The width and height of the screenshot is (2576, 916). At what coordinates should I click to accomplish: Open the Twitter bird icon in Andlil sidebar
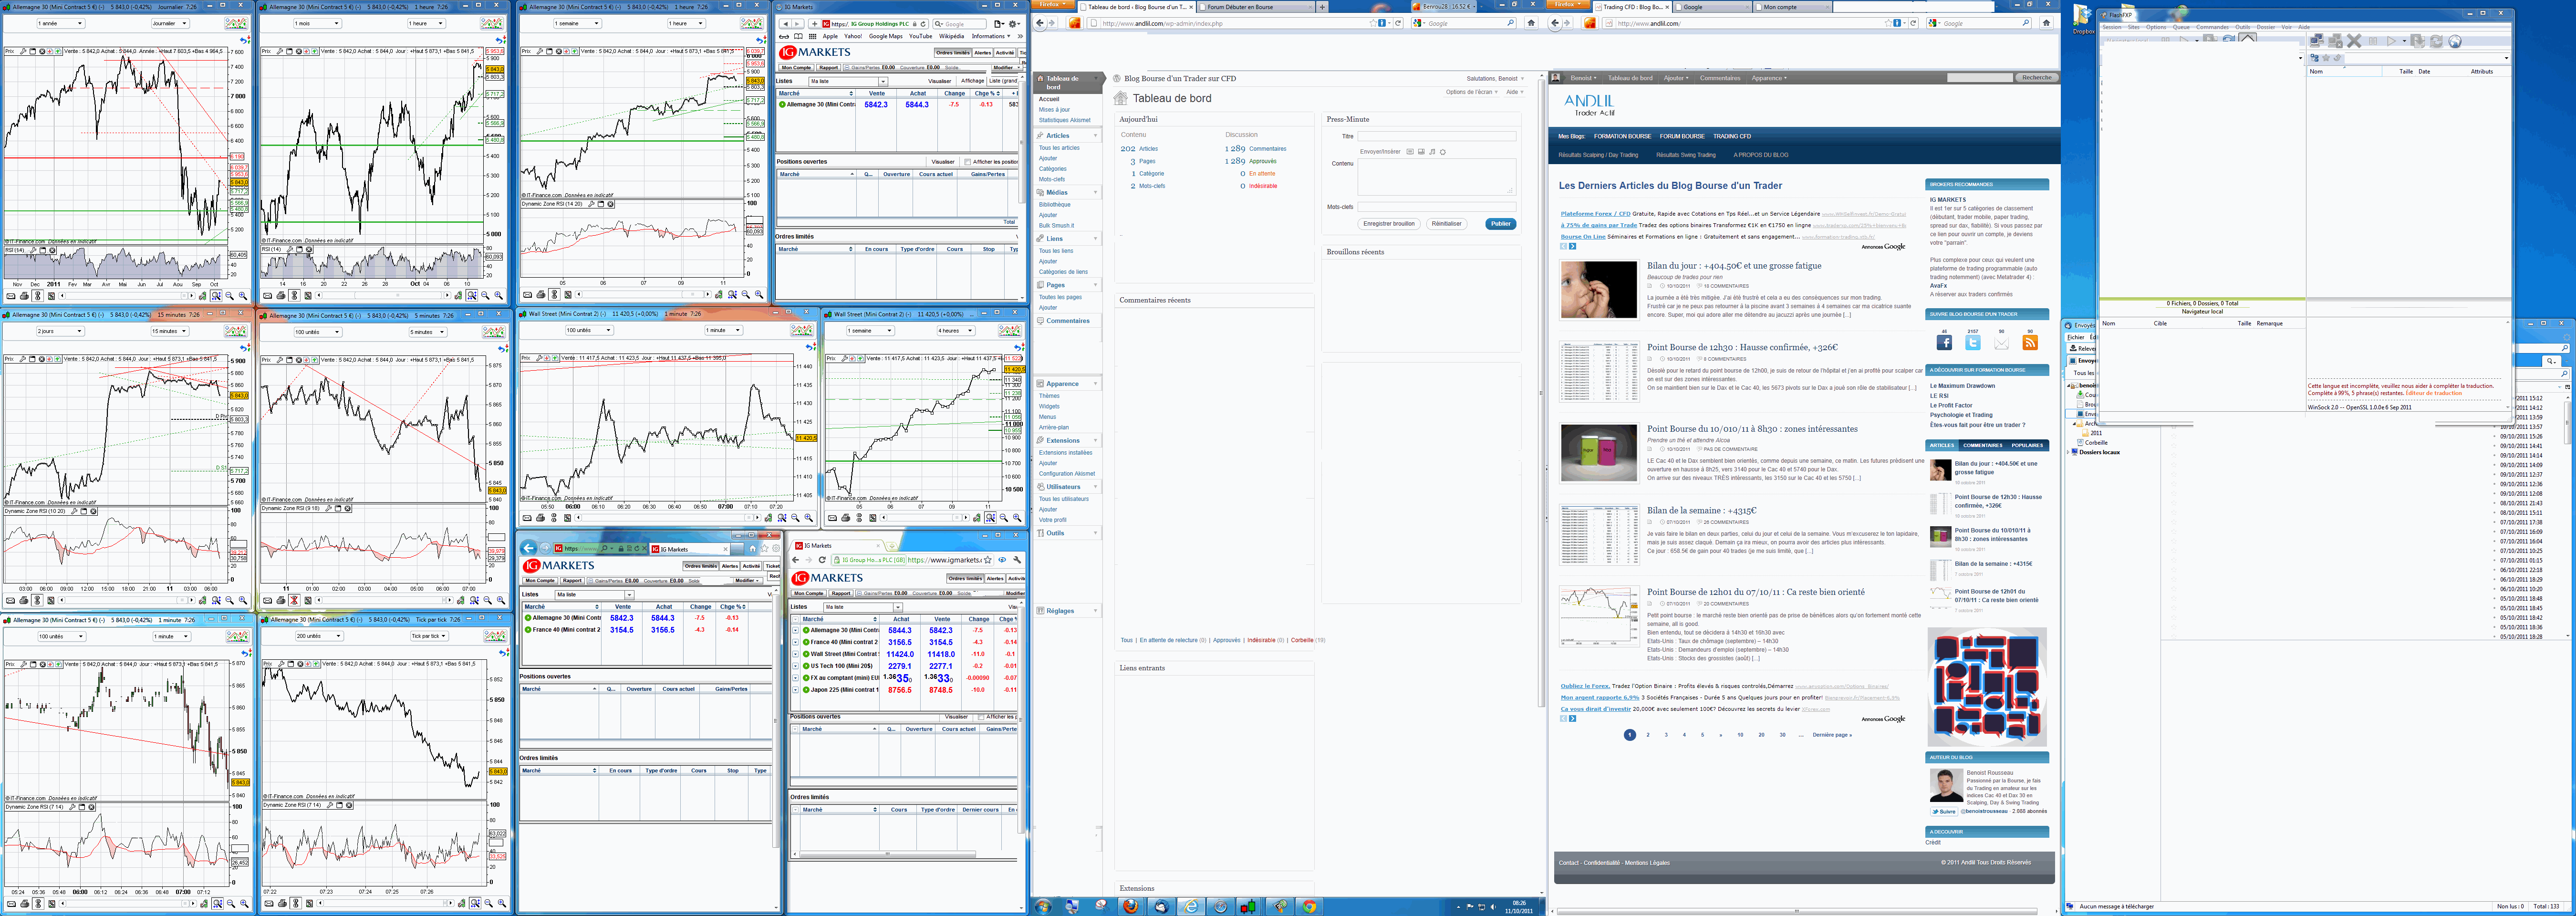[1973, 343]
